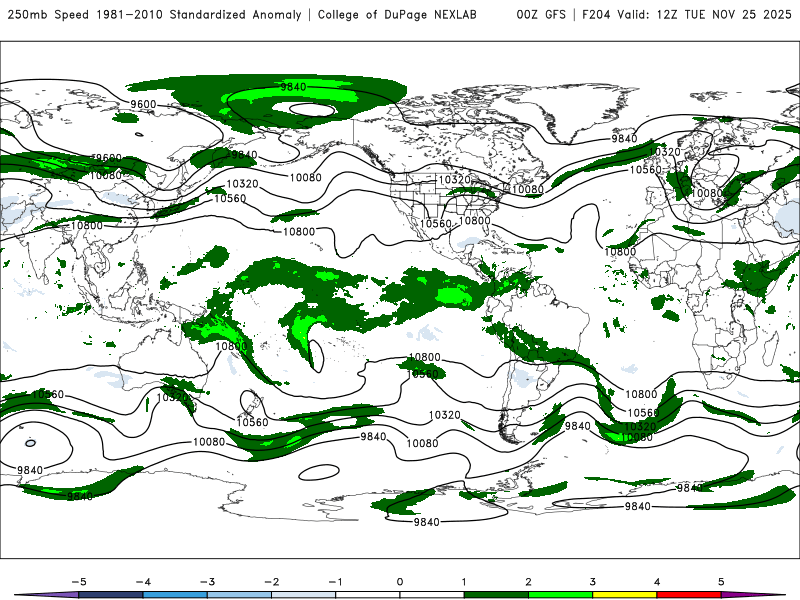Click the dark green colorbar segment between 1 and 2
800x600 pixels.
point(496,595)
